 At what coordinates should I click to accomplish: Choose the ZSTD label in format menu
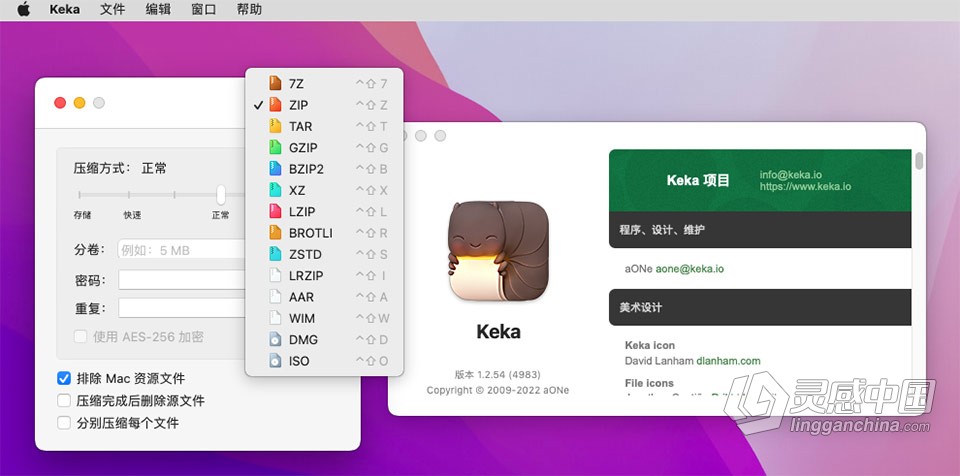coord(306,254)
